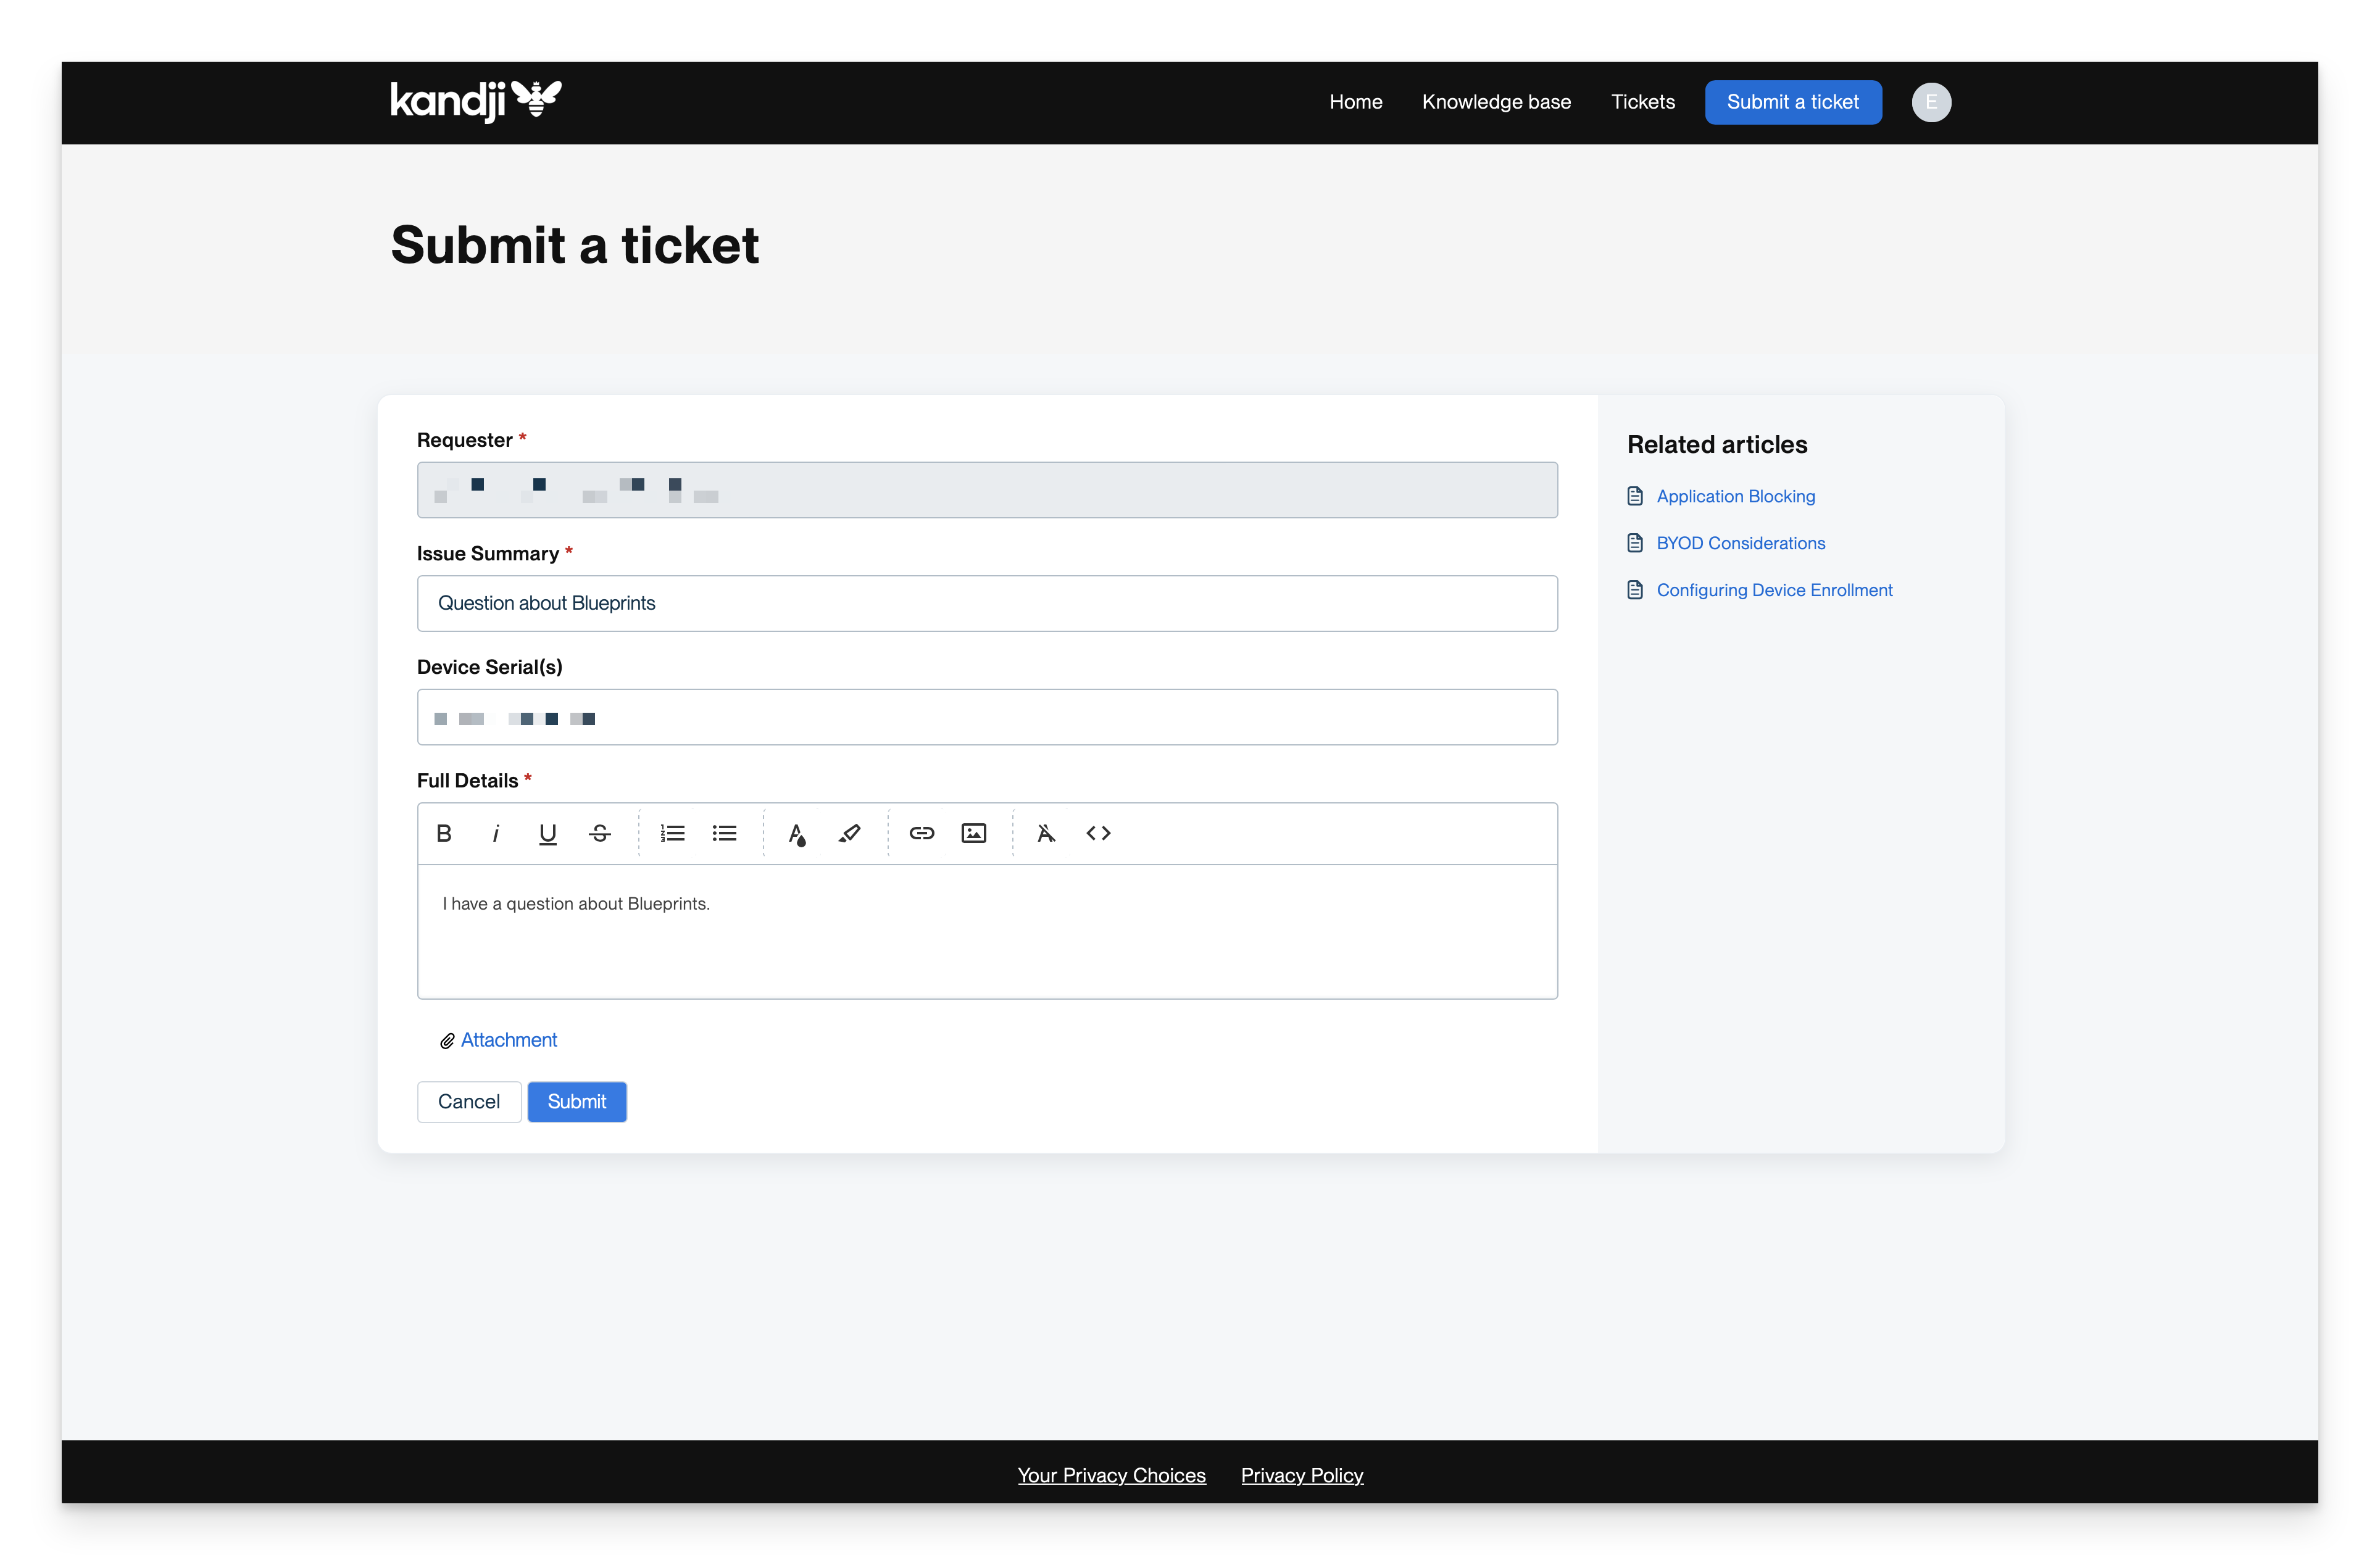The image size is (2380, 1565).
Task: Toggle italic formatting
Action: (x=496, y=833)
